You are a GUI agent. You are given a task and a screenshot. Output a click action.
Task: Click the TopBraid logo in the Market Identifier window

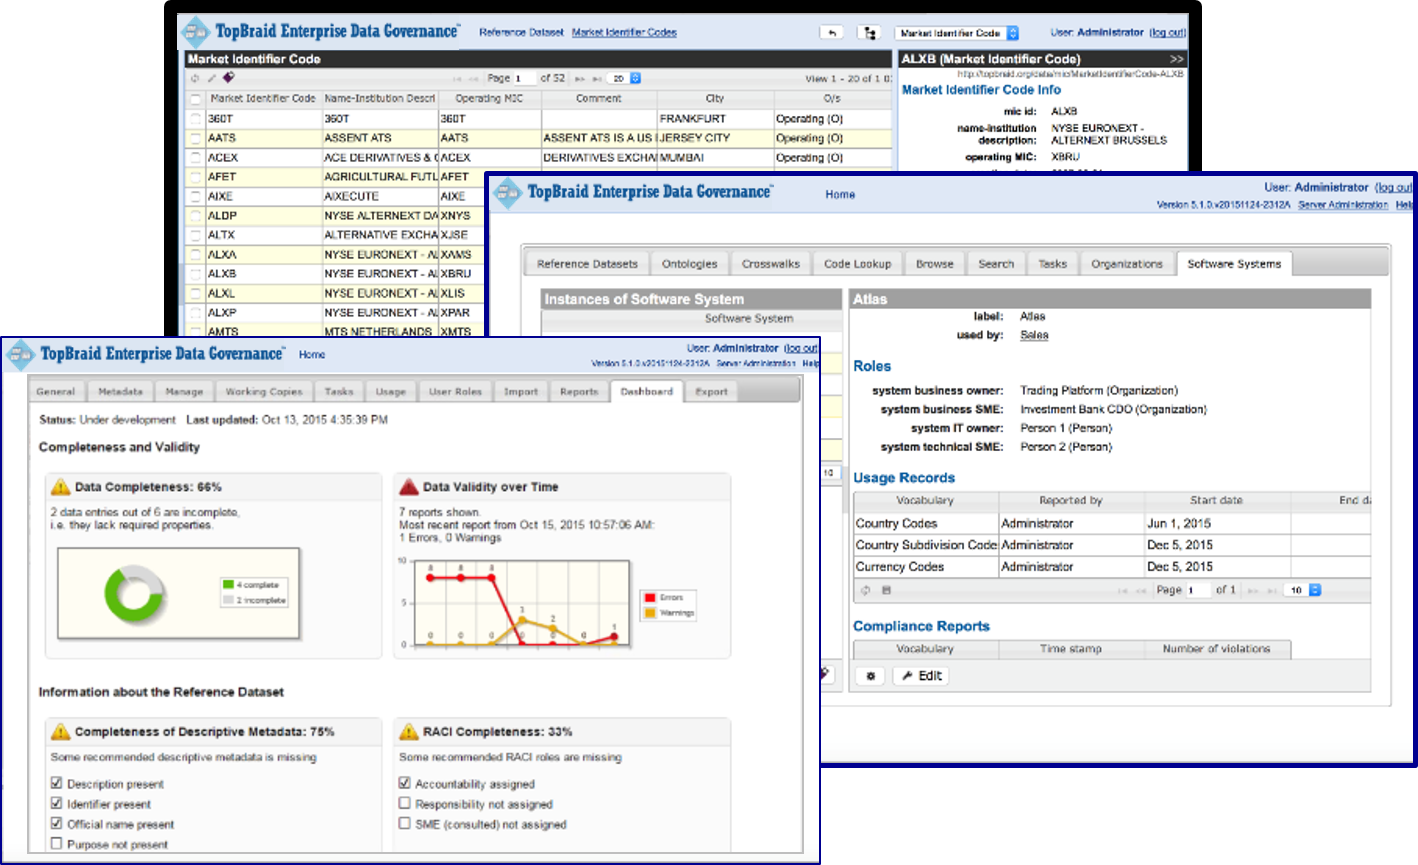(195, 32)
